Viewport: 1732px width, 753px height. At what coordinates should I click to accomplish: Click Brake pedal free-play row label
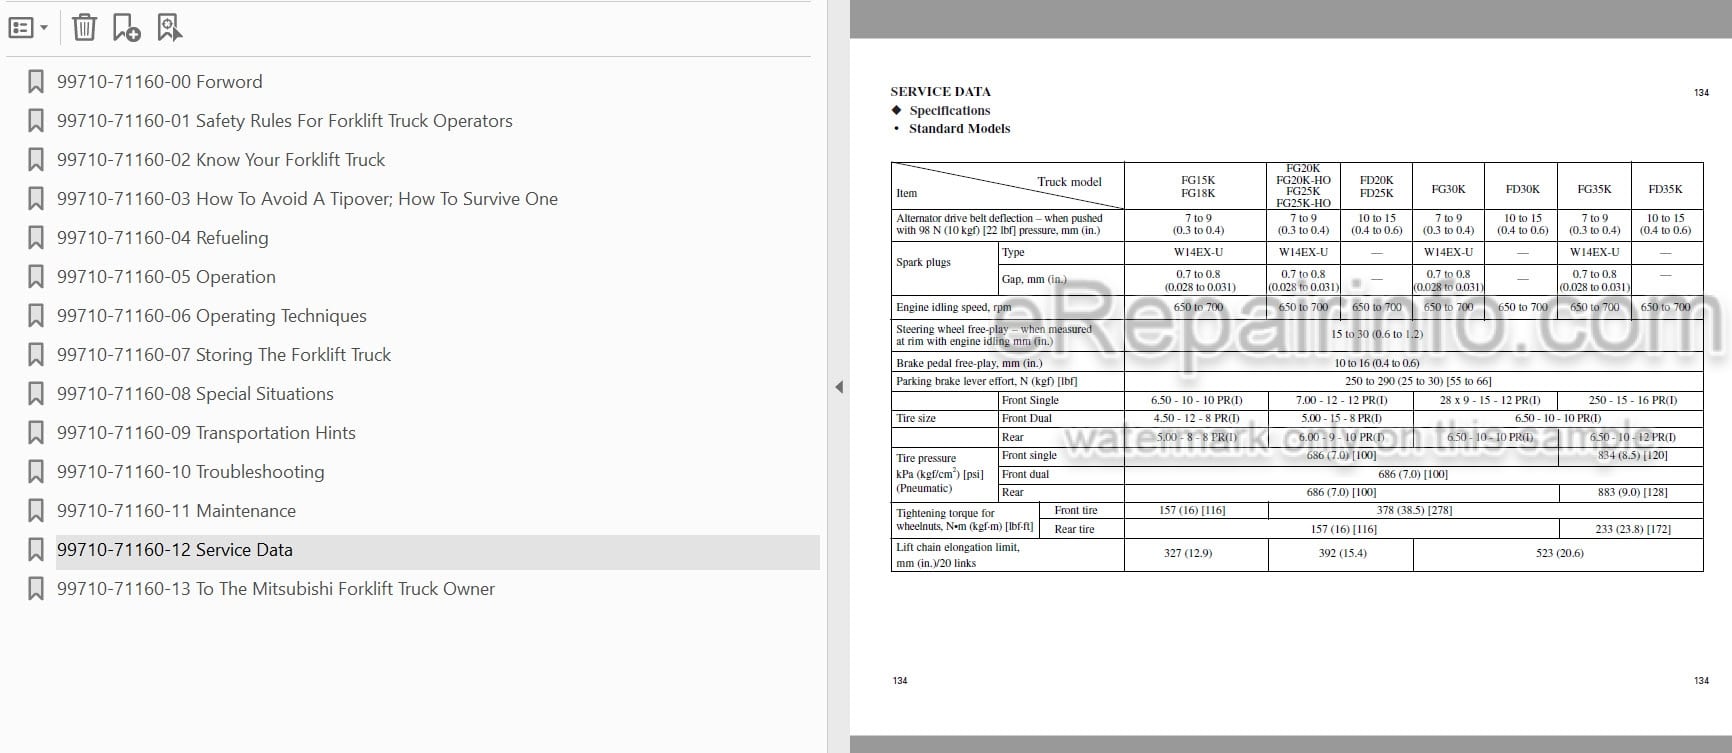pyautogui.click(x=969, y=364)
